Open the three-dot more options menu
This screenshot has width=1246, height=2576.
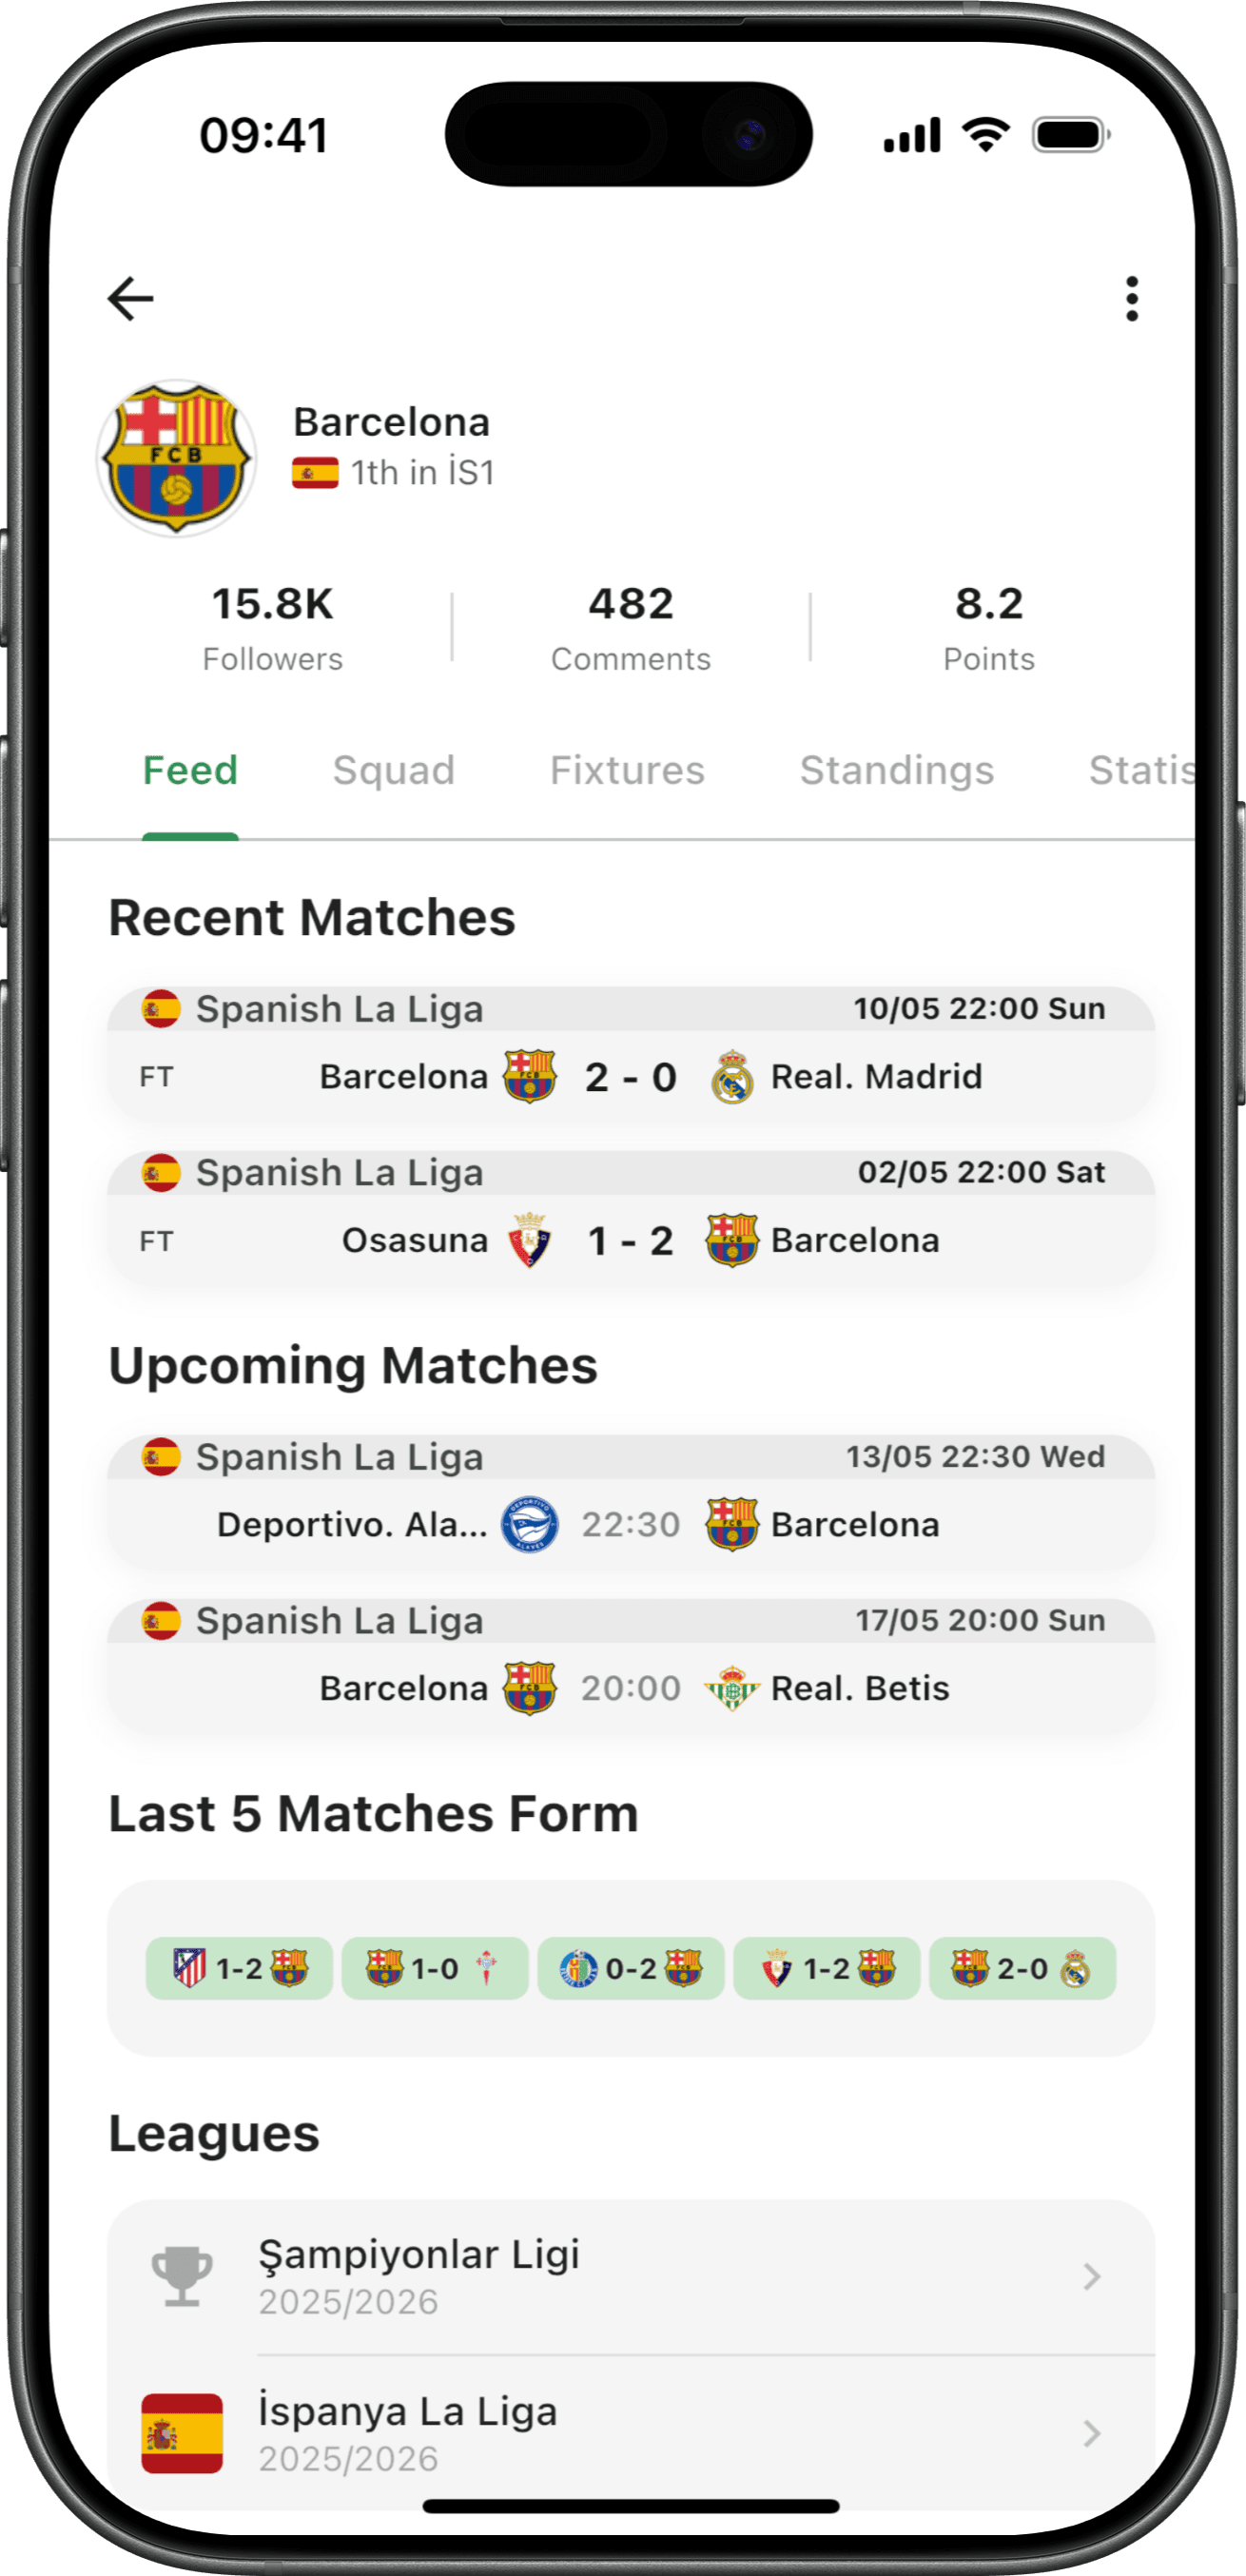pos(1131,298)
